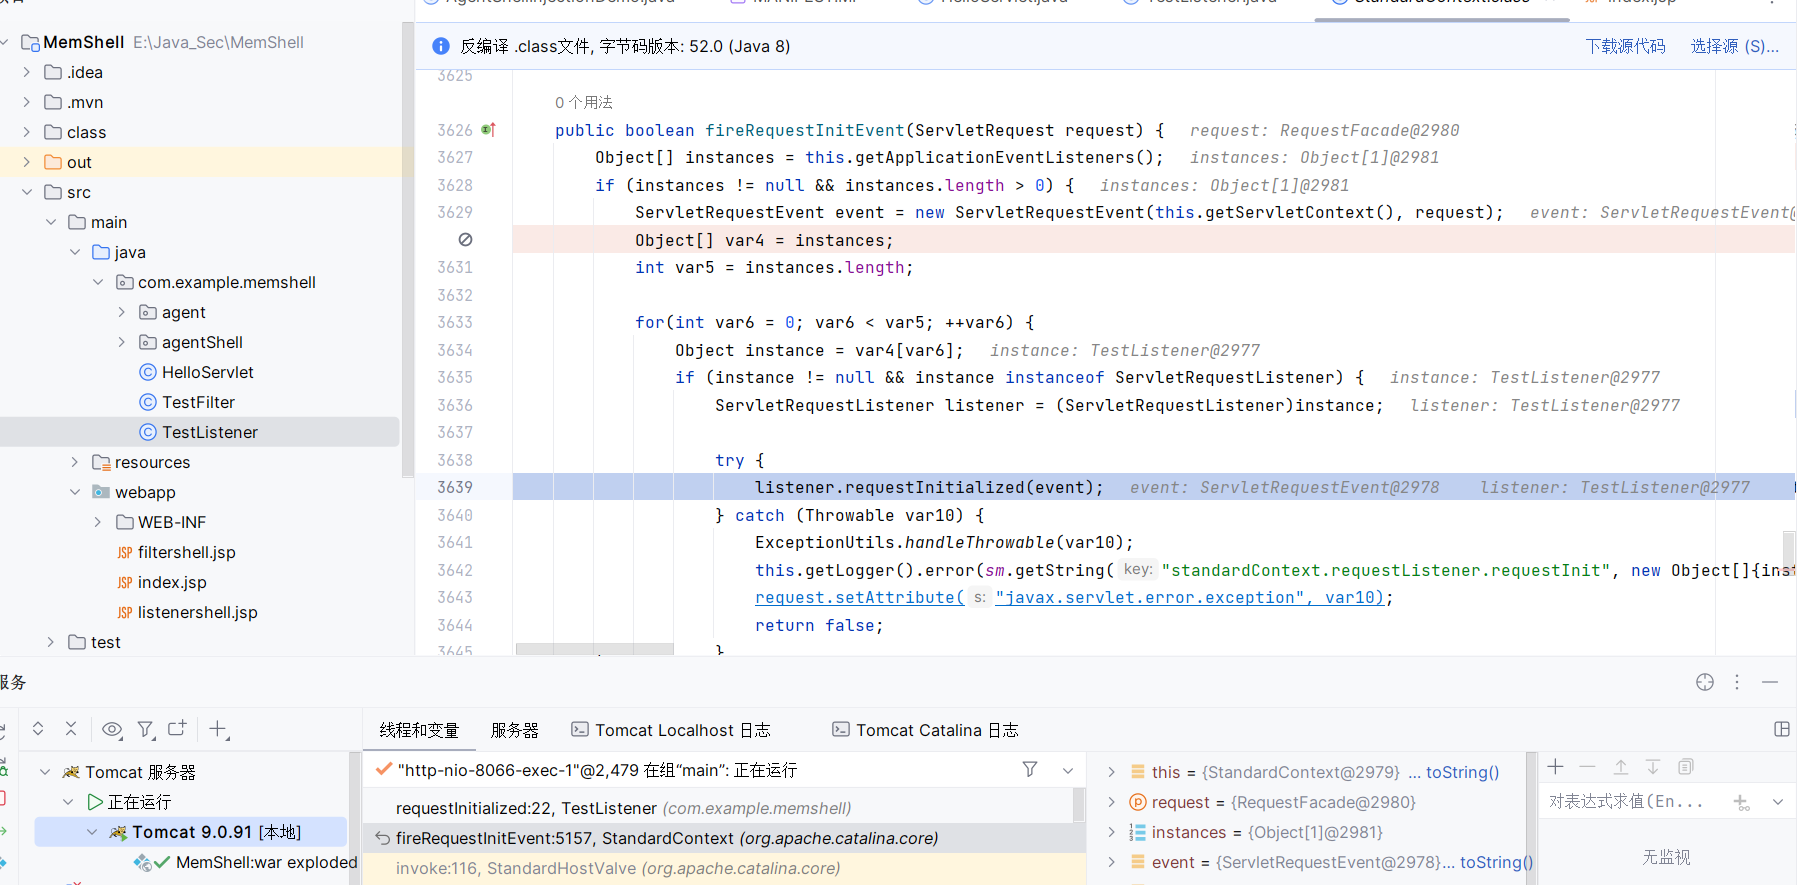Collapse the src folder

[x=27, y=192]
